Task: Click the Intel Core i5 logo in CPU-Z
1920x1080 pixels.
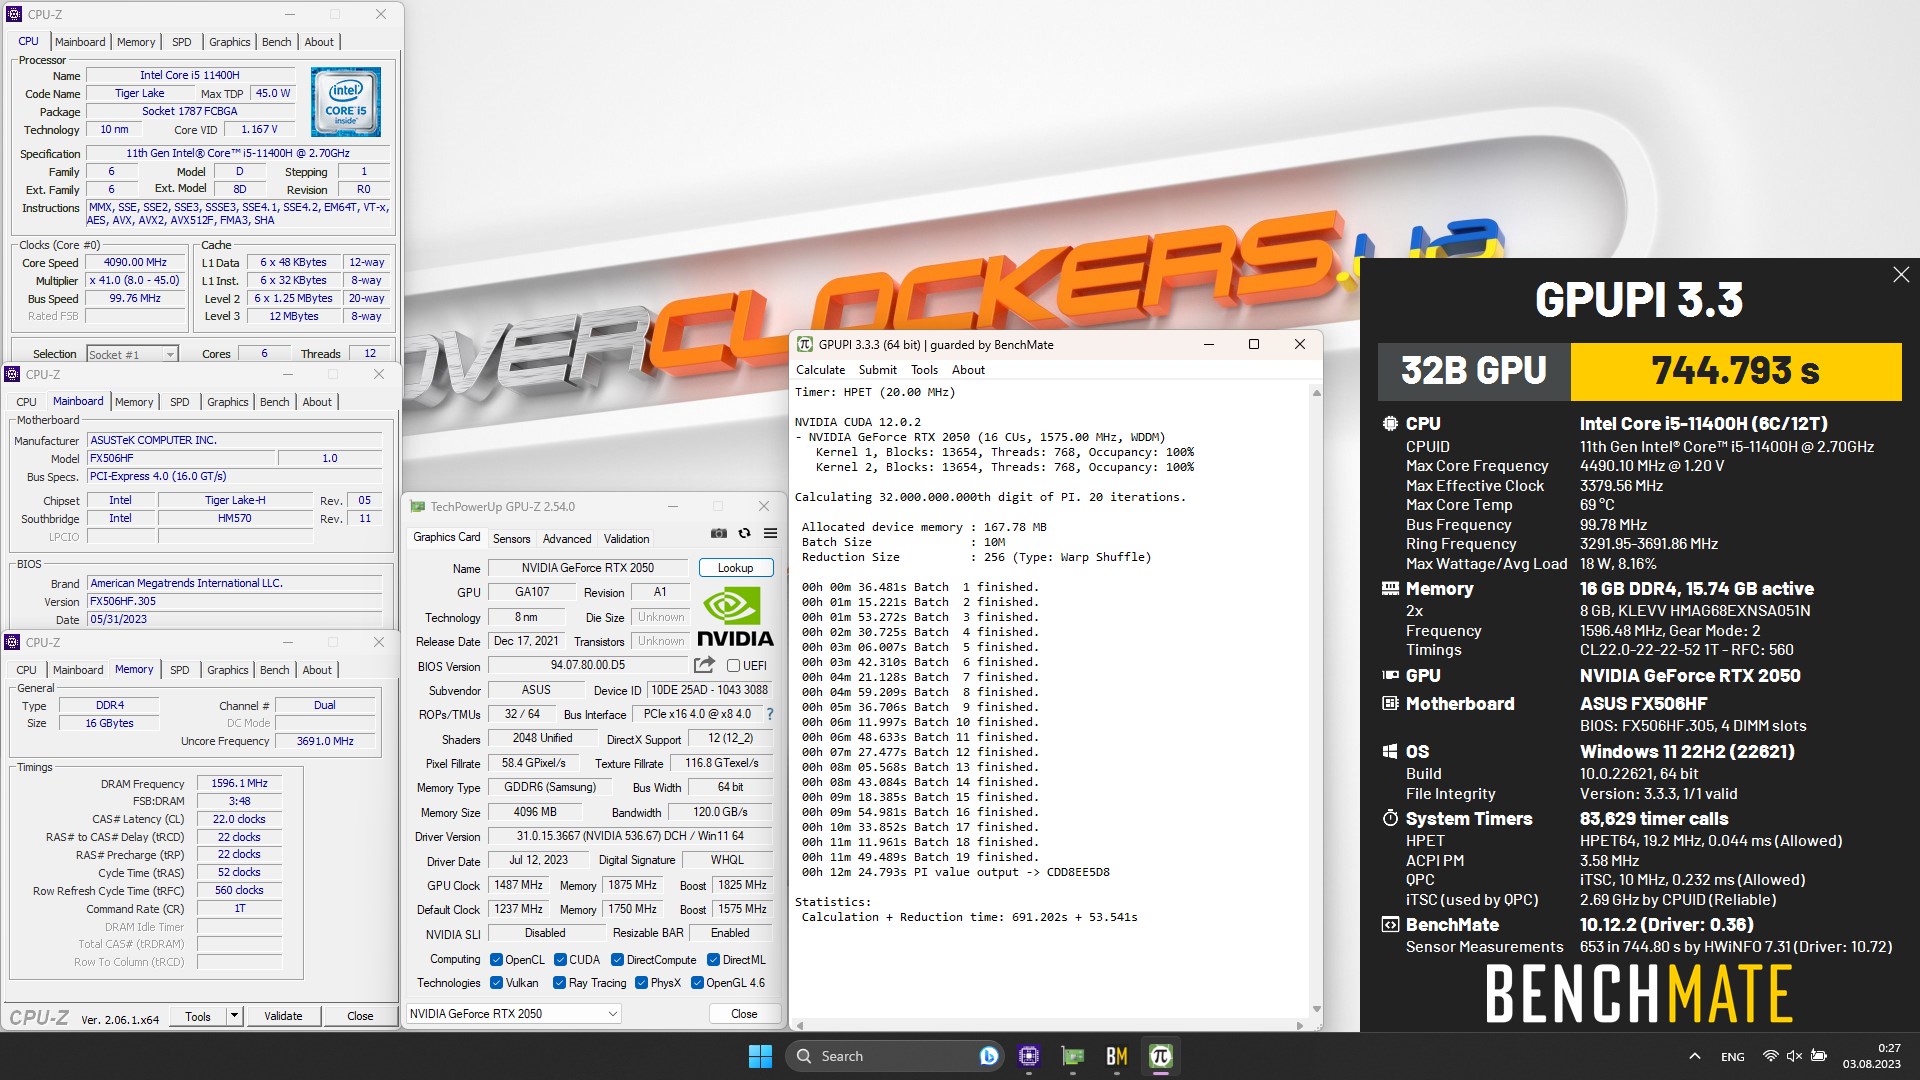Action: (x=346, y=102)
